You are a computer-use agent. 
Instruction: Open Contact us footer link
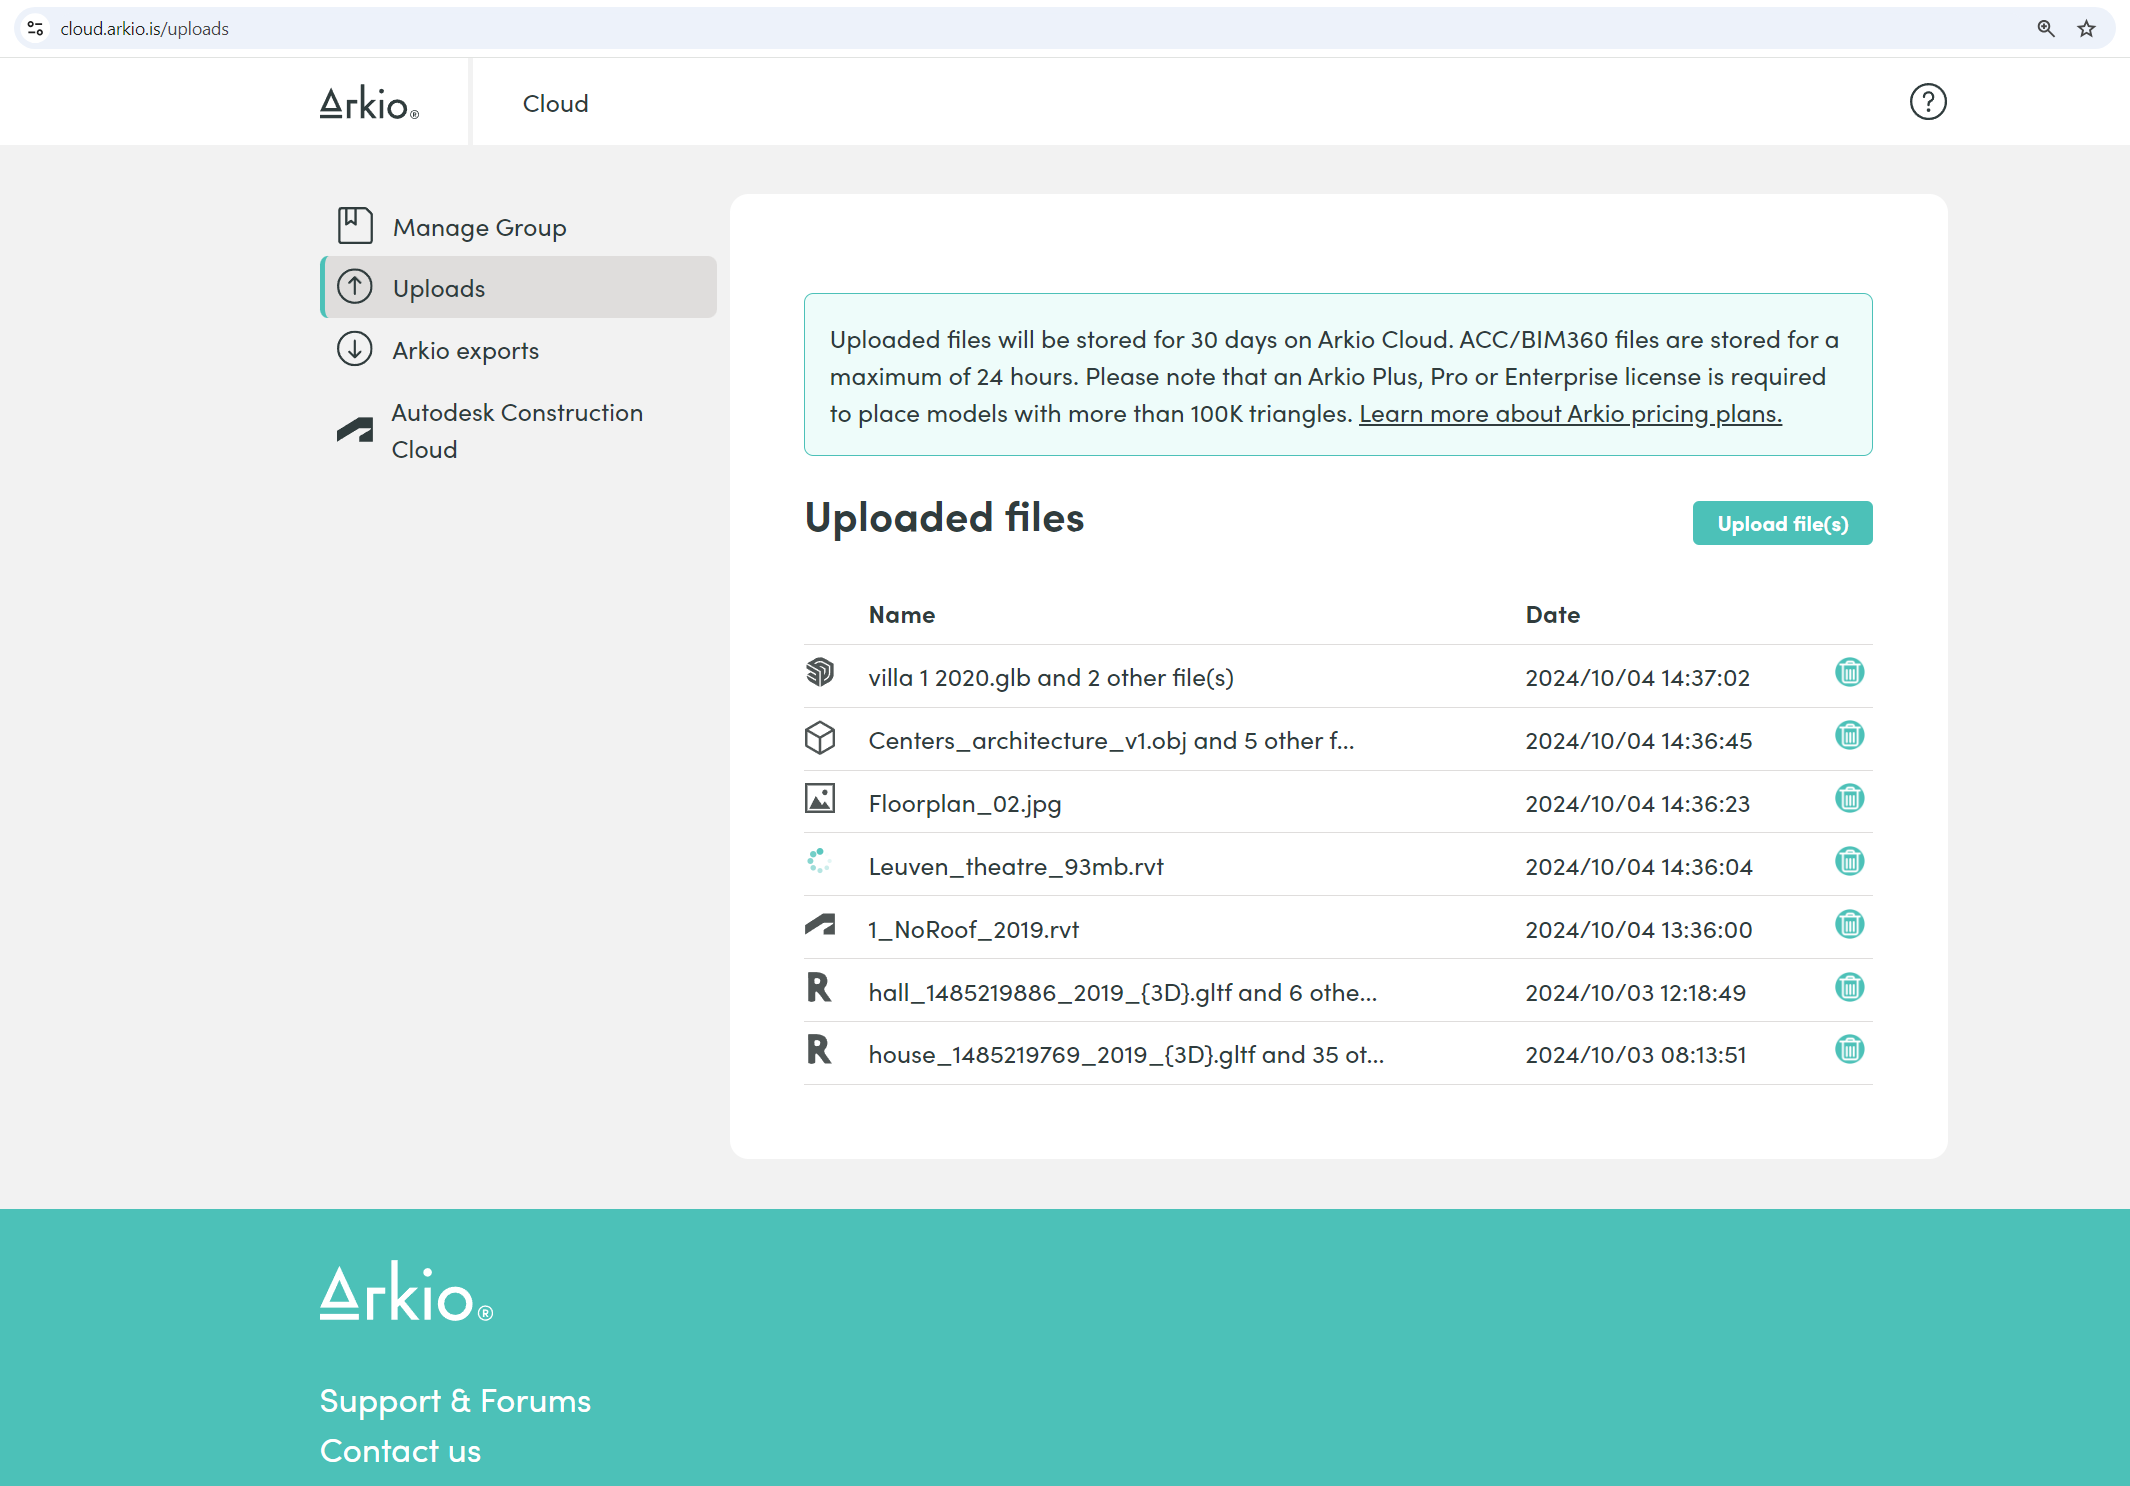click(x=400, y=1451)
